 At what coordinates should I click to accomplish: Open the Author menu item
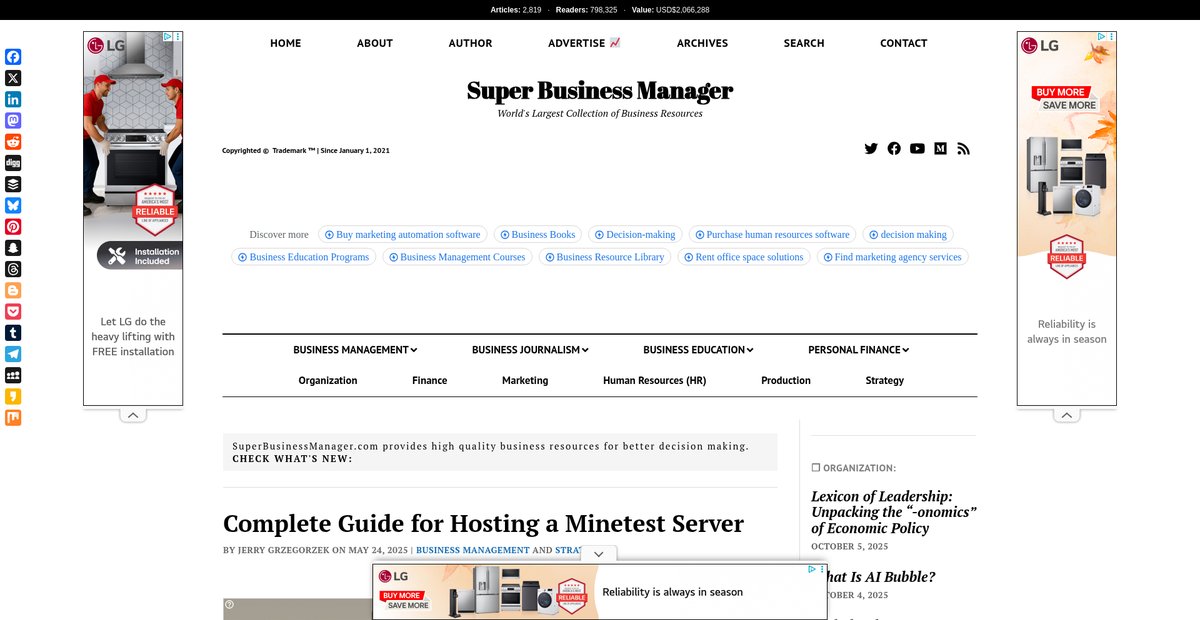470,43
